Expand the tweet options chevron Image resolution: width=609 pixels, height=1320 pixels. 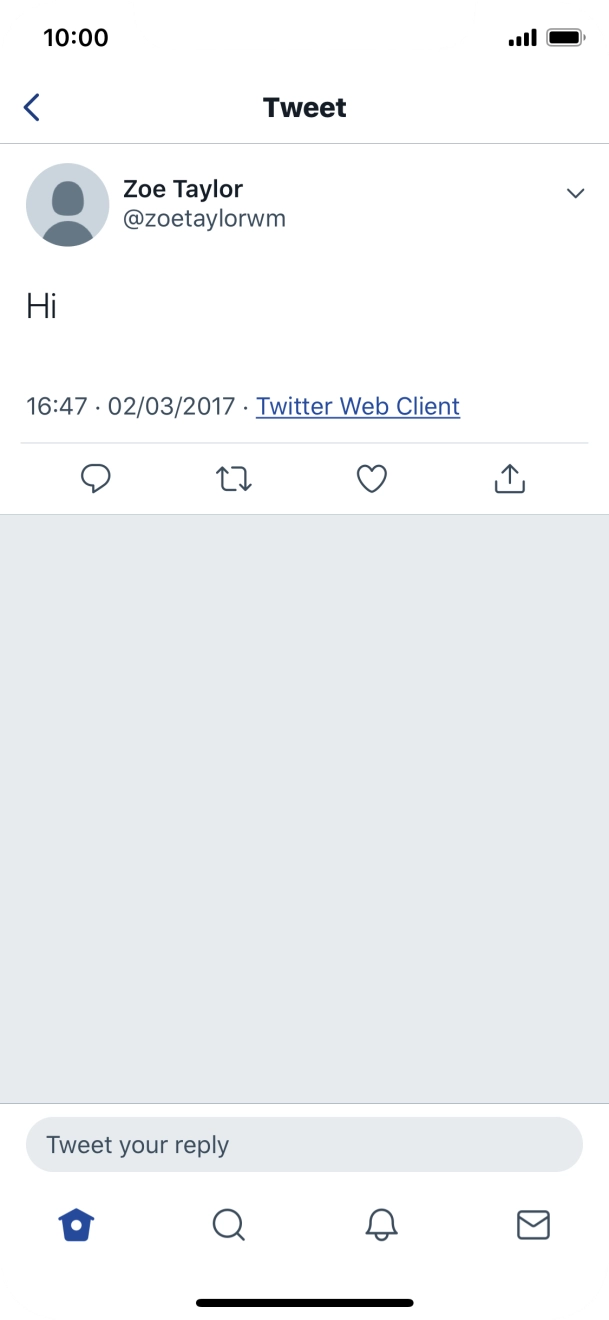(x=575, y=193)
